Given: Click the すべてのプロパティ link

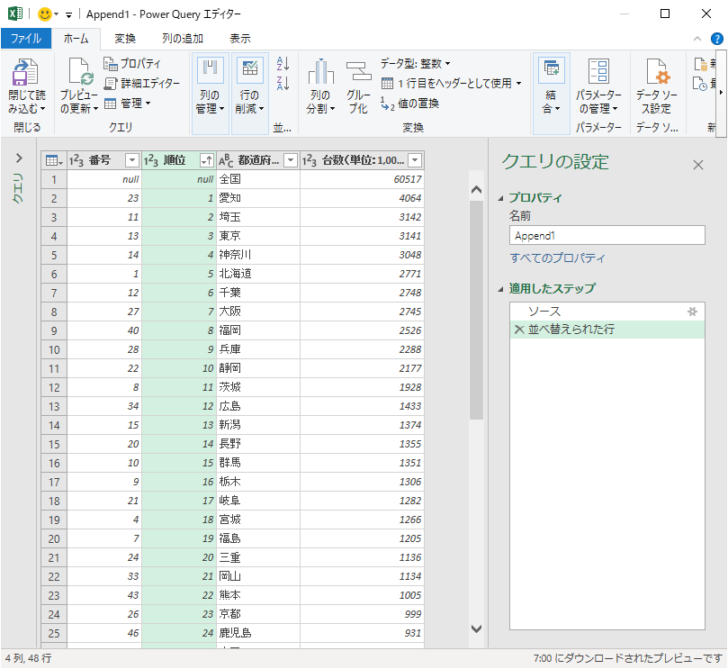Looking at the screenshot, I should pyautogui.click(x=557, y=258).
